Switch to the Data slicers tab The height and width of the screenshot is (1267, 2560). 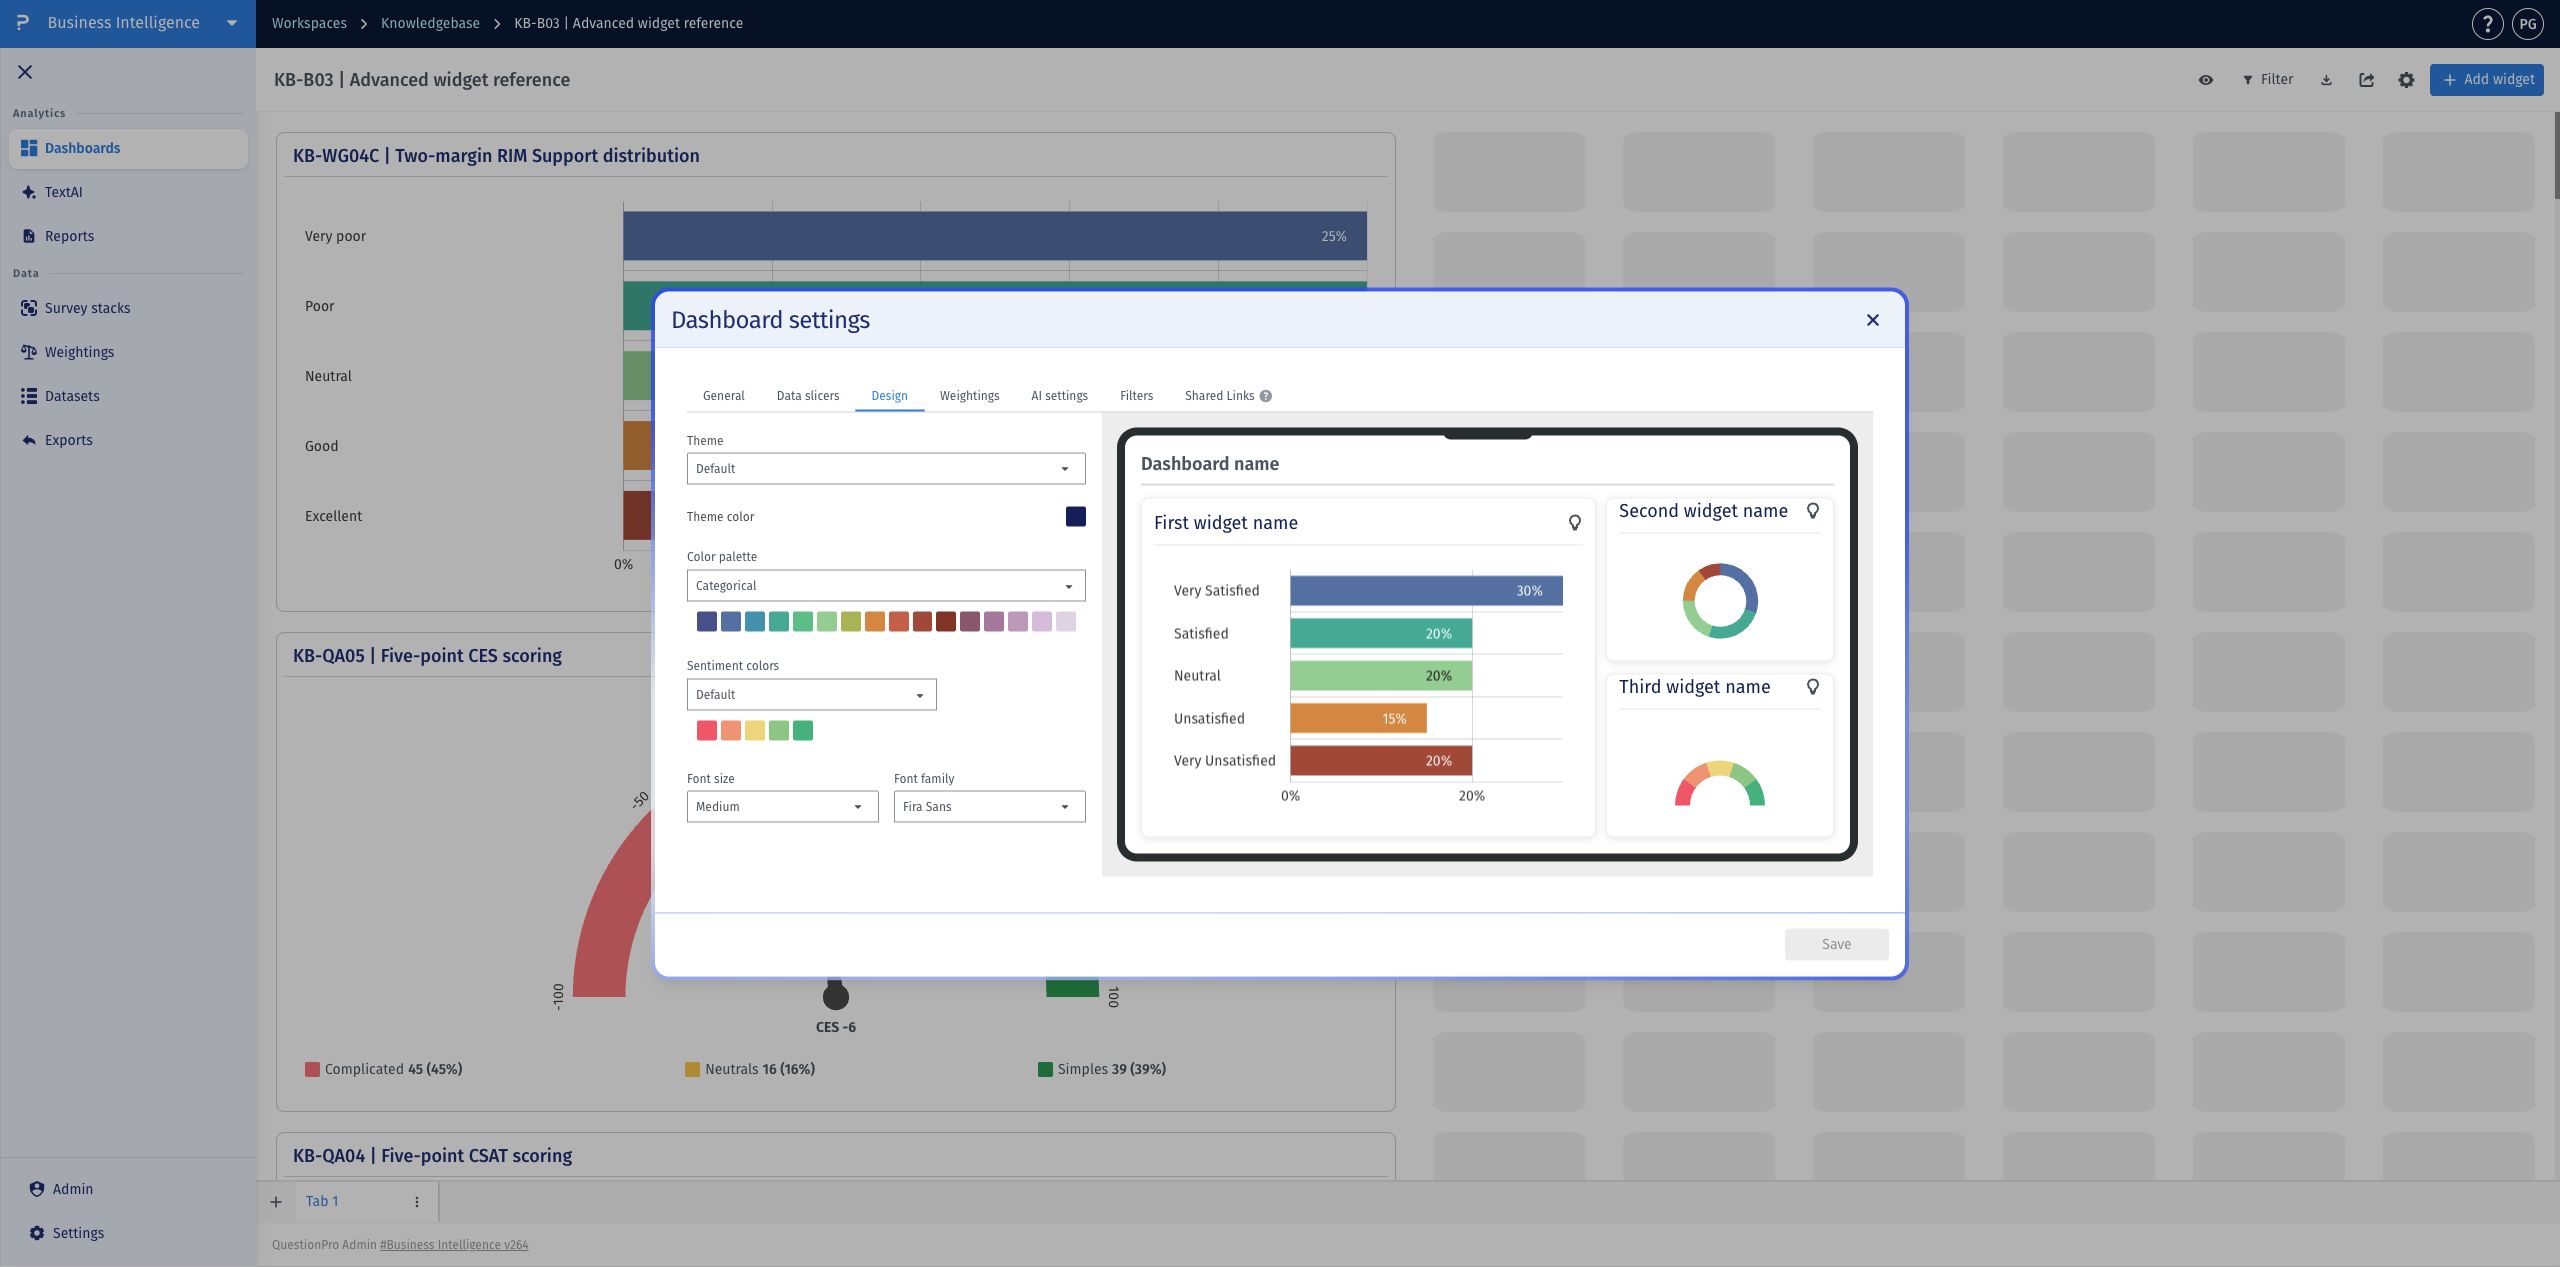click(807, 396)
